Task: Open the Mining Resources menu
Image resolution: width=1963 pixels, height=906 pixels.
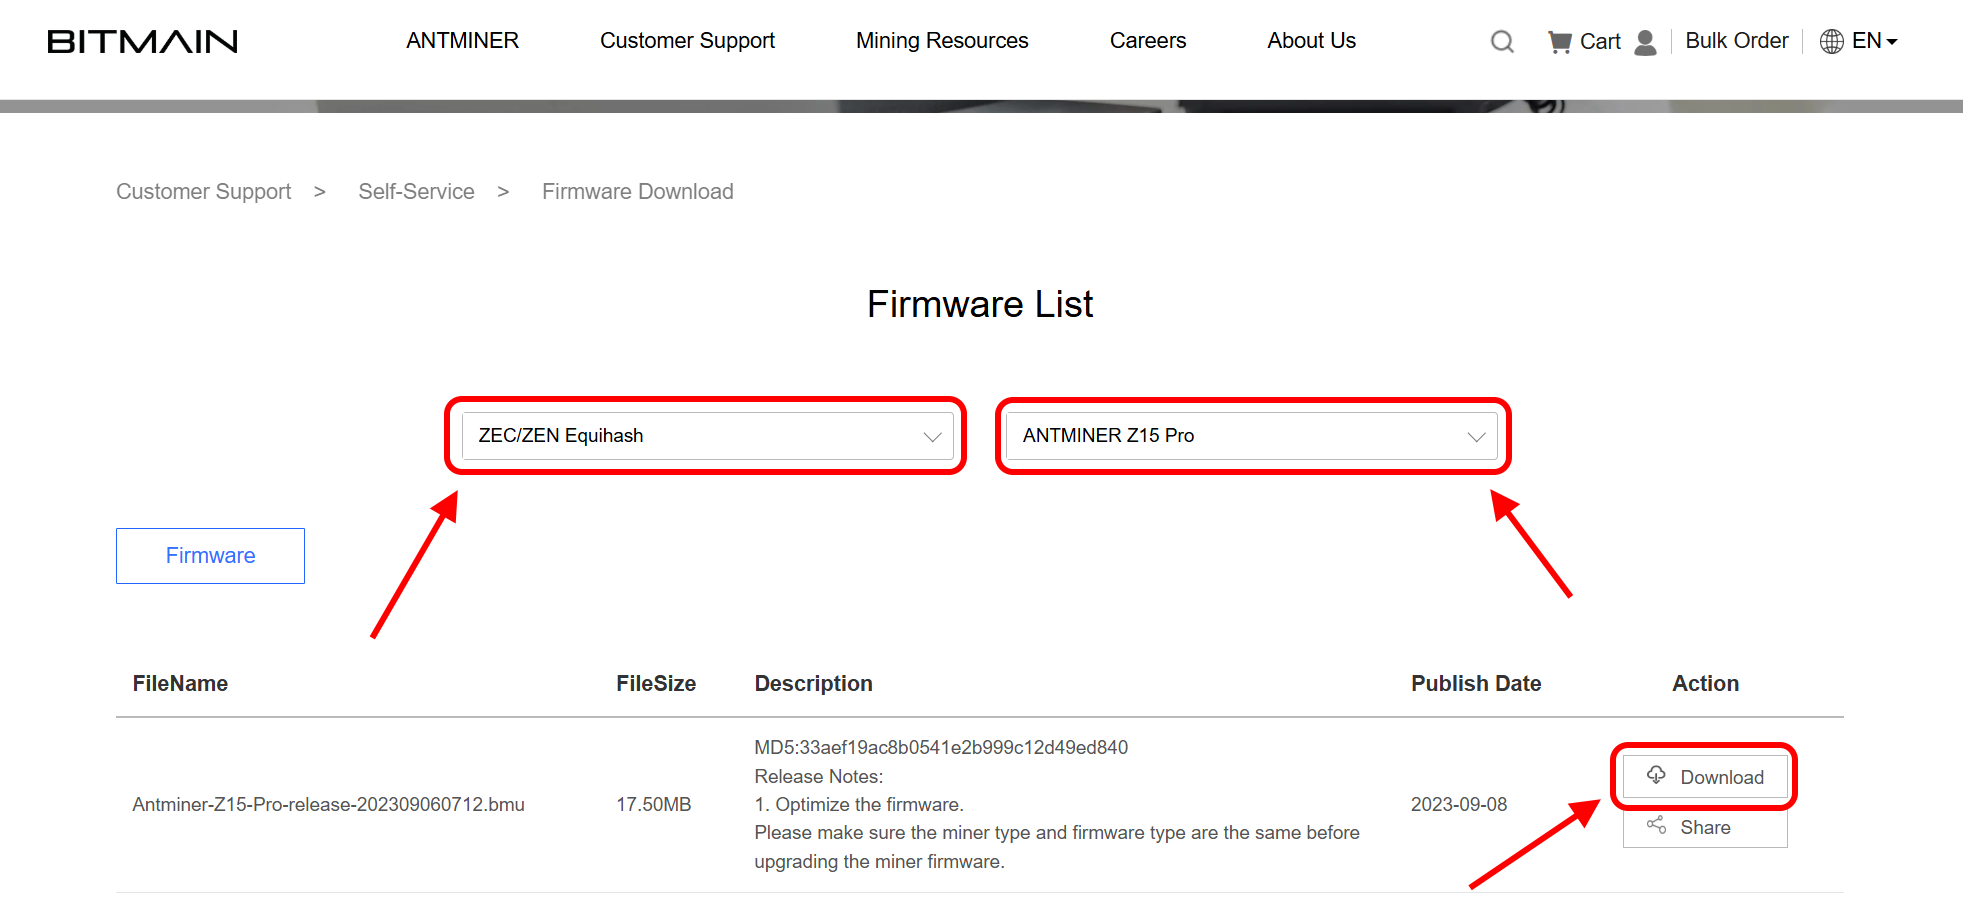Action: point(942,41)
